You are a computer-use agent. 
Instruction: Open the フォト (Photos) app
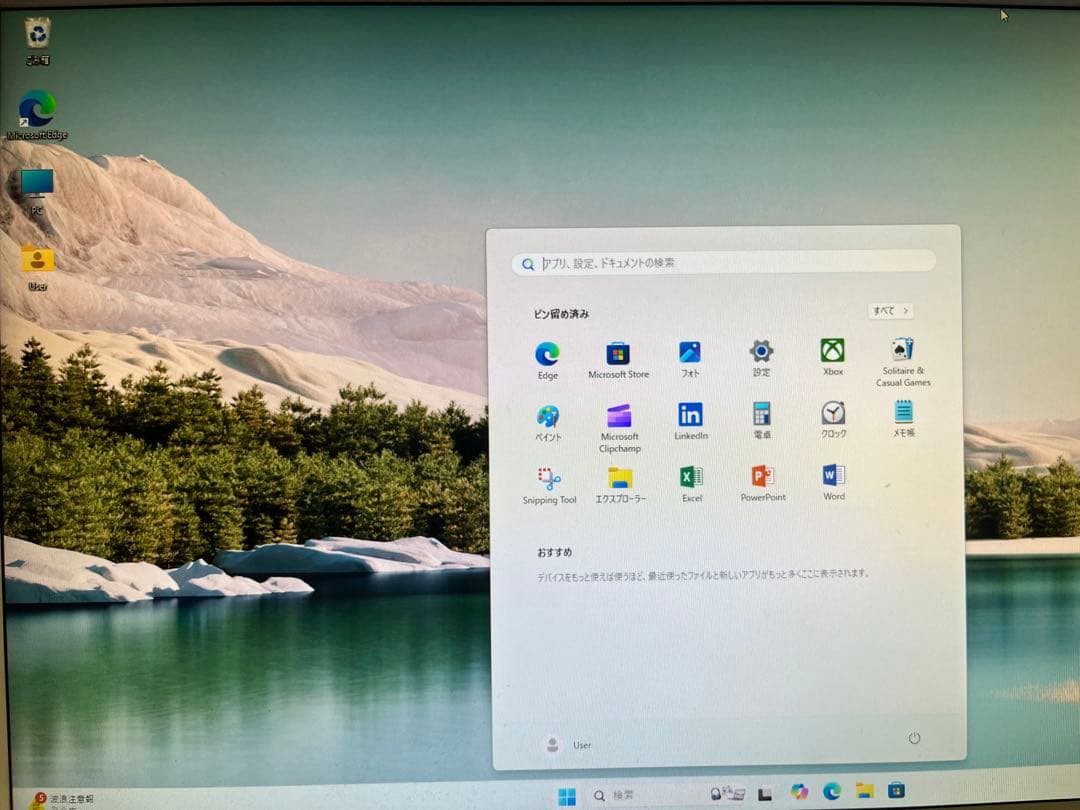(690, 352)
